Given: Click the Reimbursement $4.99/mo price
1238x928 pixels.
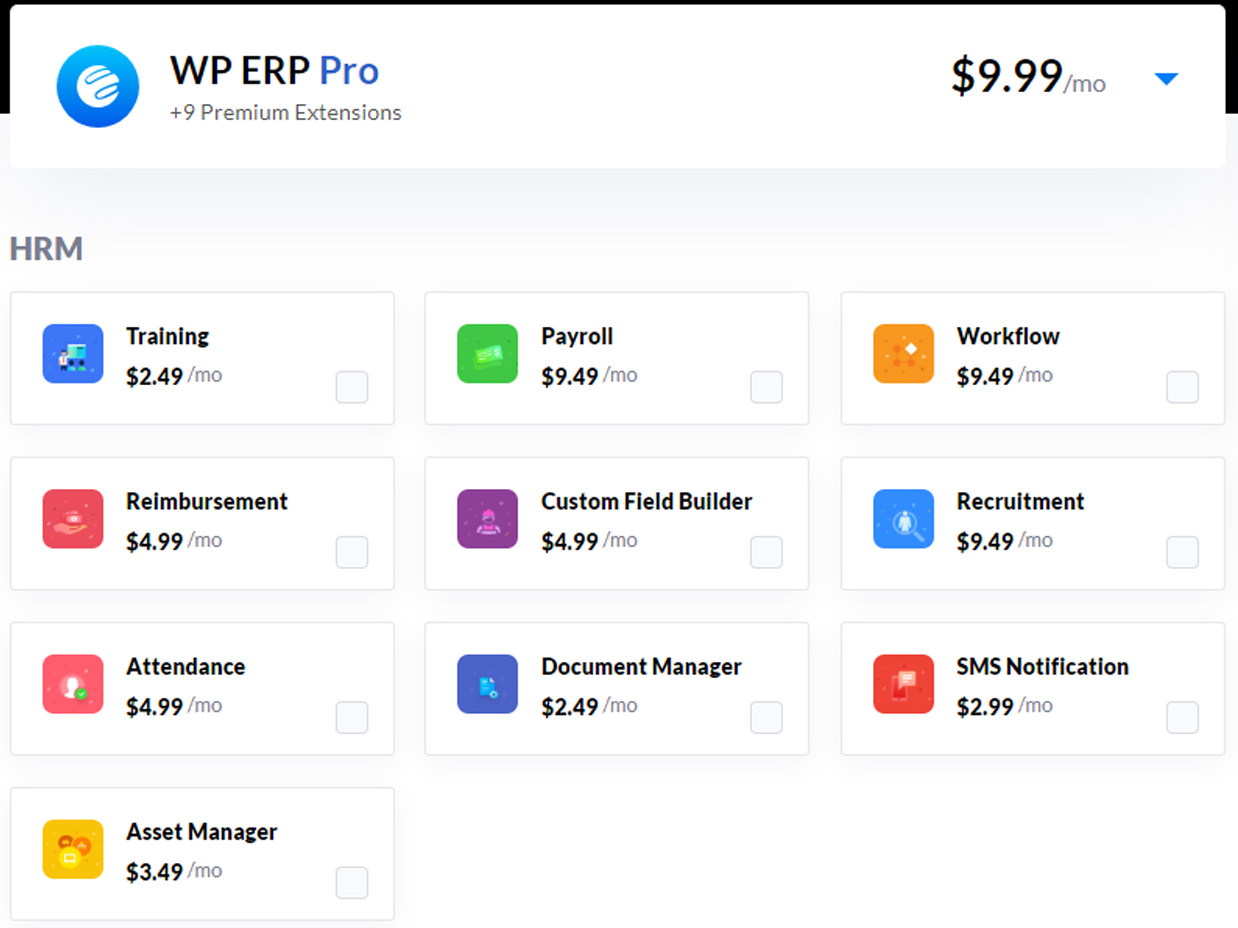Looking at the screenshot, I should click(174, 541).
